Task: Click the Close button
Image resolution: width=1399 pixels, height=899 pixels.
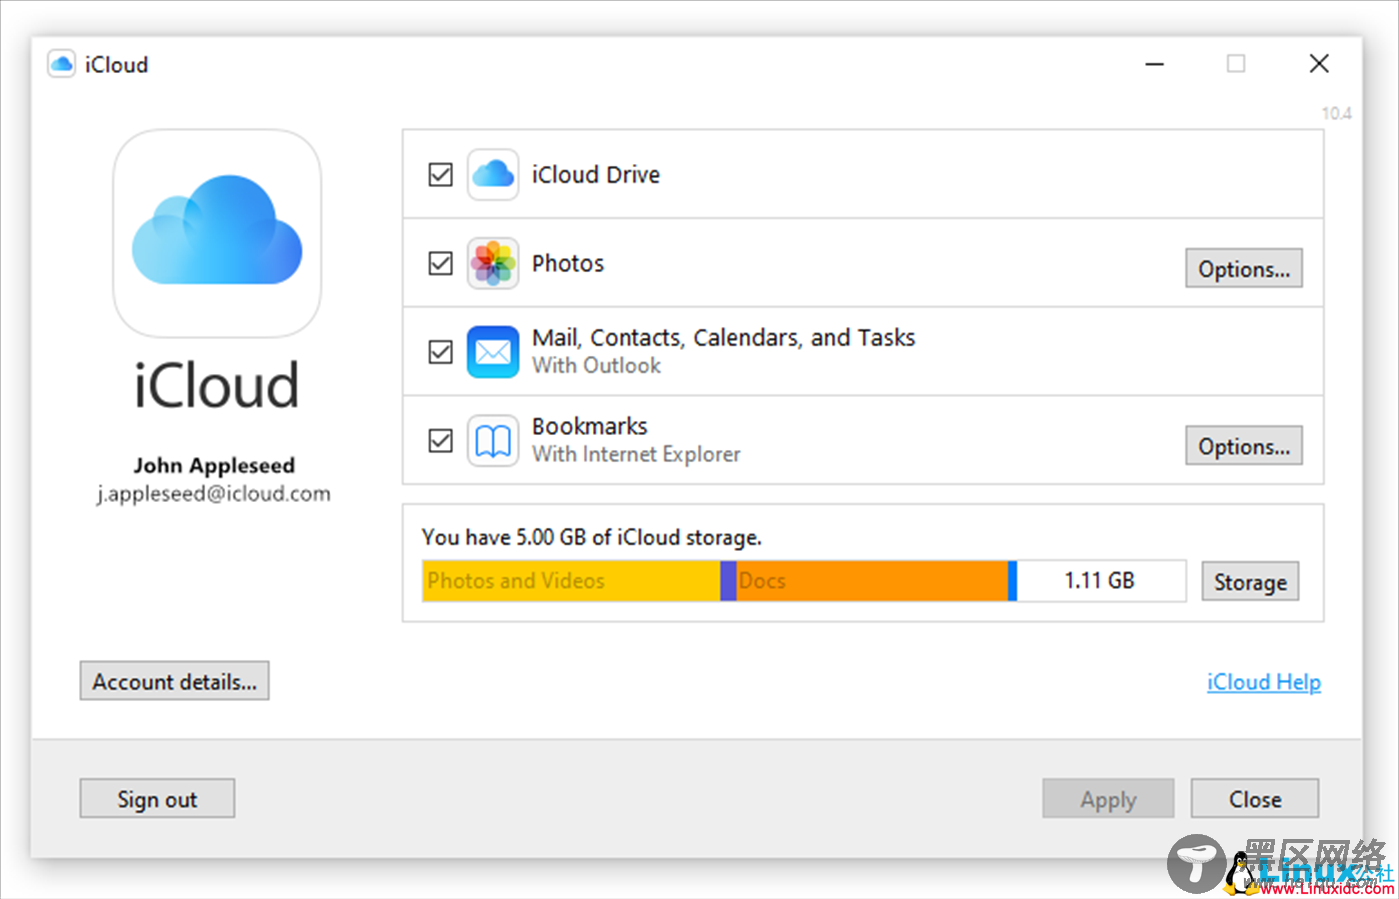Action: (x=1255, y=798)
